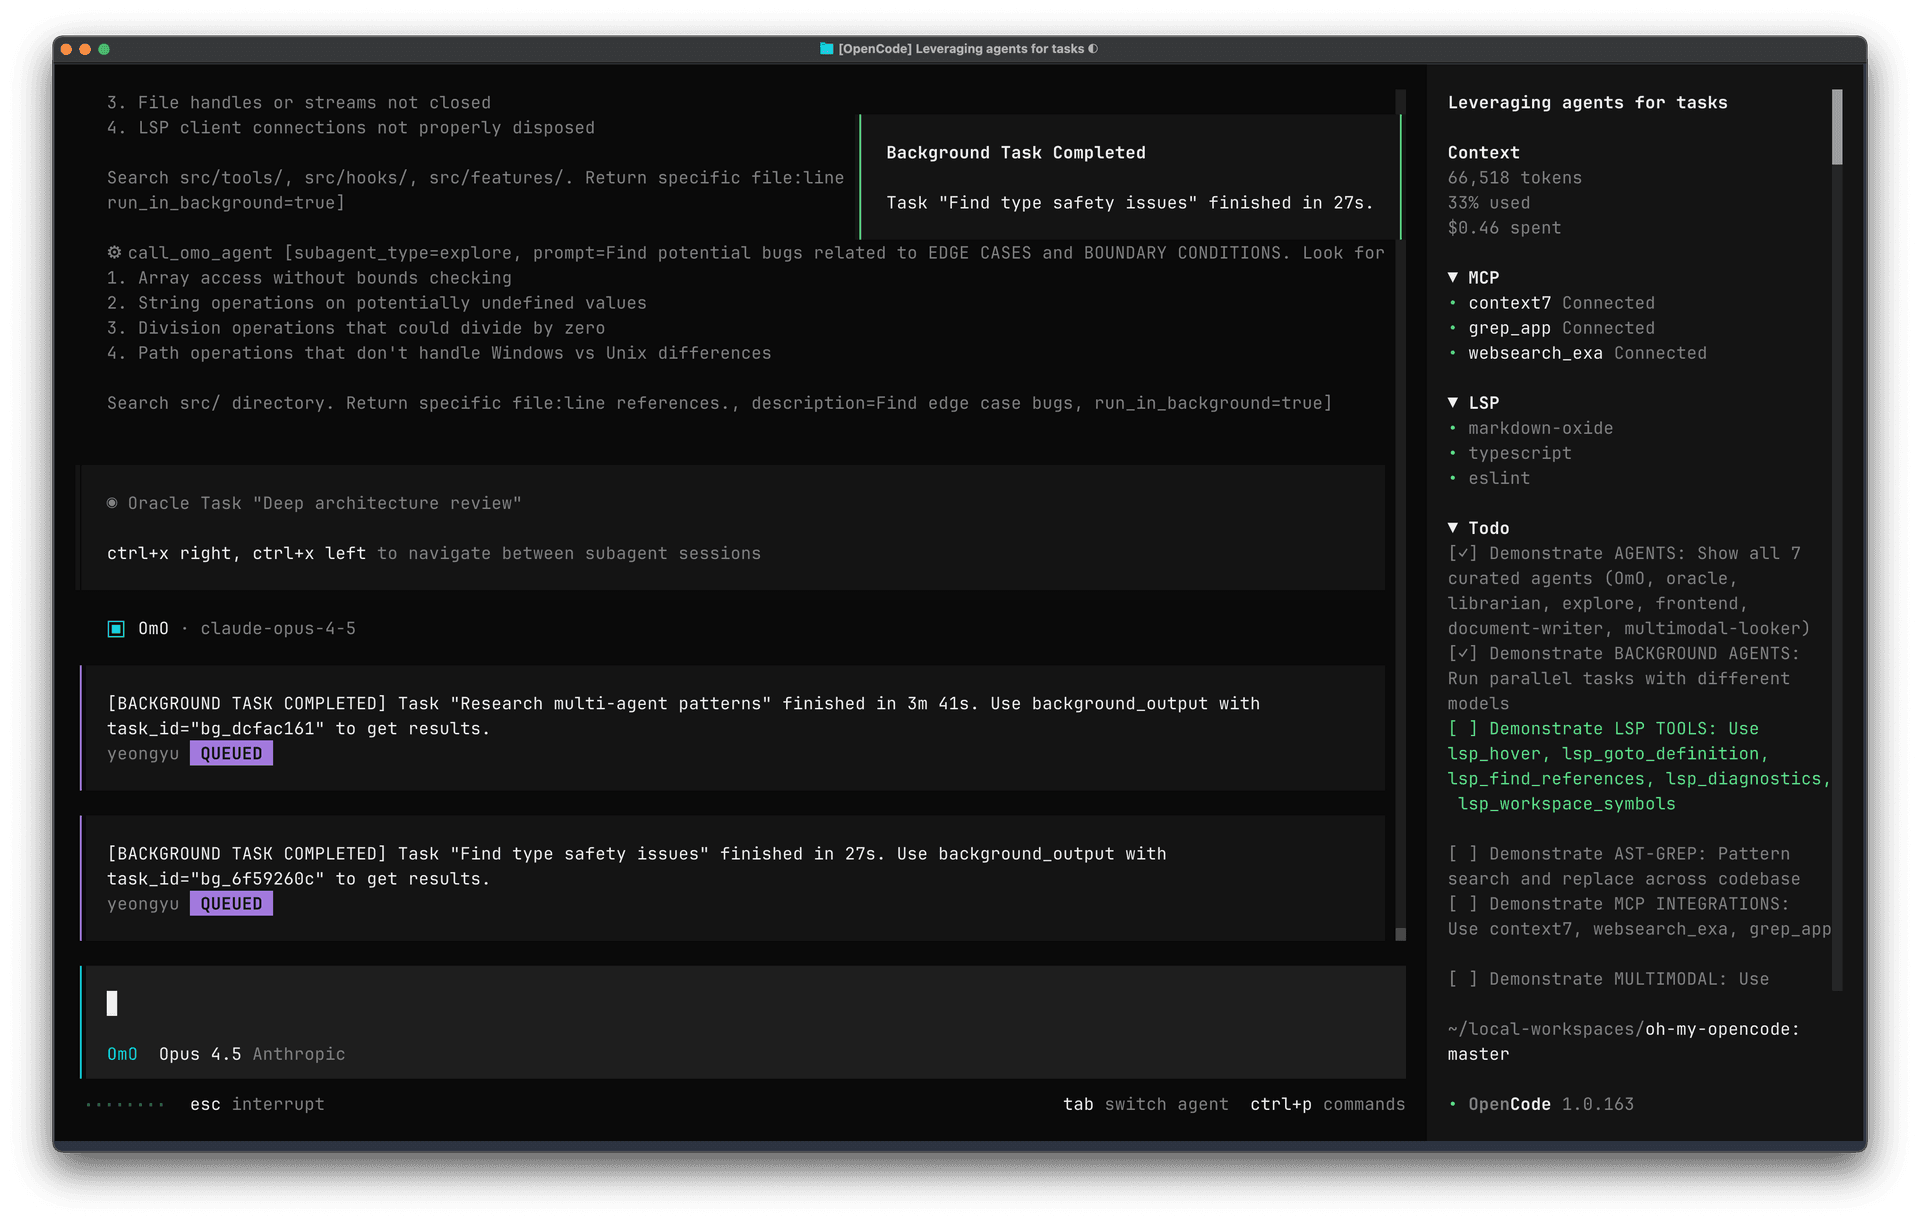Click the 33% used value
Image resolution: width=1920 pixels, height=1222 pixels.
pos(1489,203)
